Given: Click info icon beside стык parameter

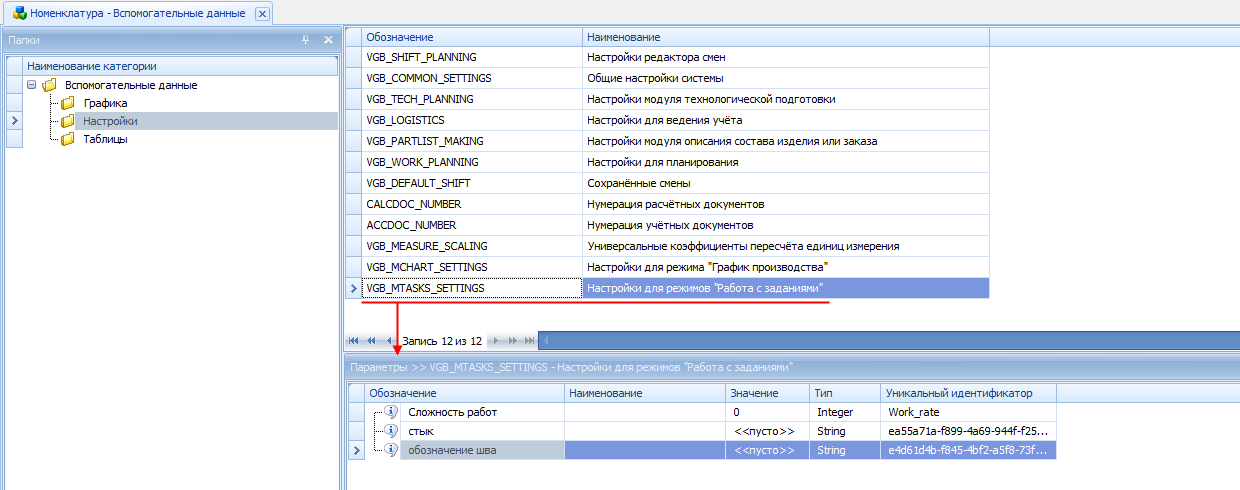Looking at the screenshot, I should click(x=391, y=431).
